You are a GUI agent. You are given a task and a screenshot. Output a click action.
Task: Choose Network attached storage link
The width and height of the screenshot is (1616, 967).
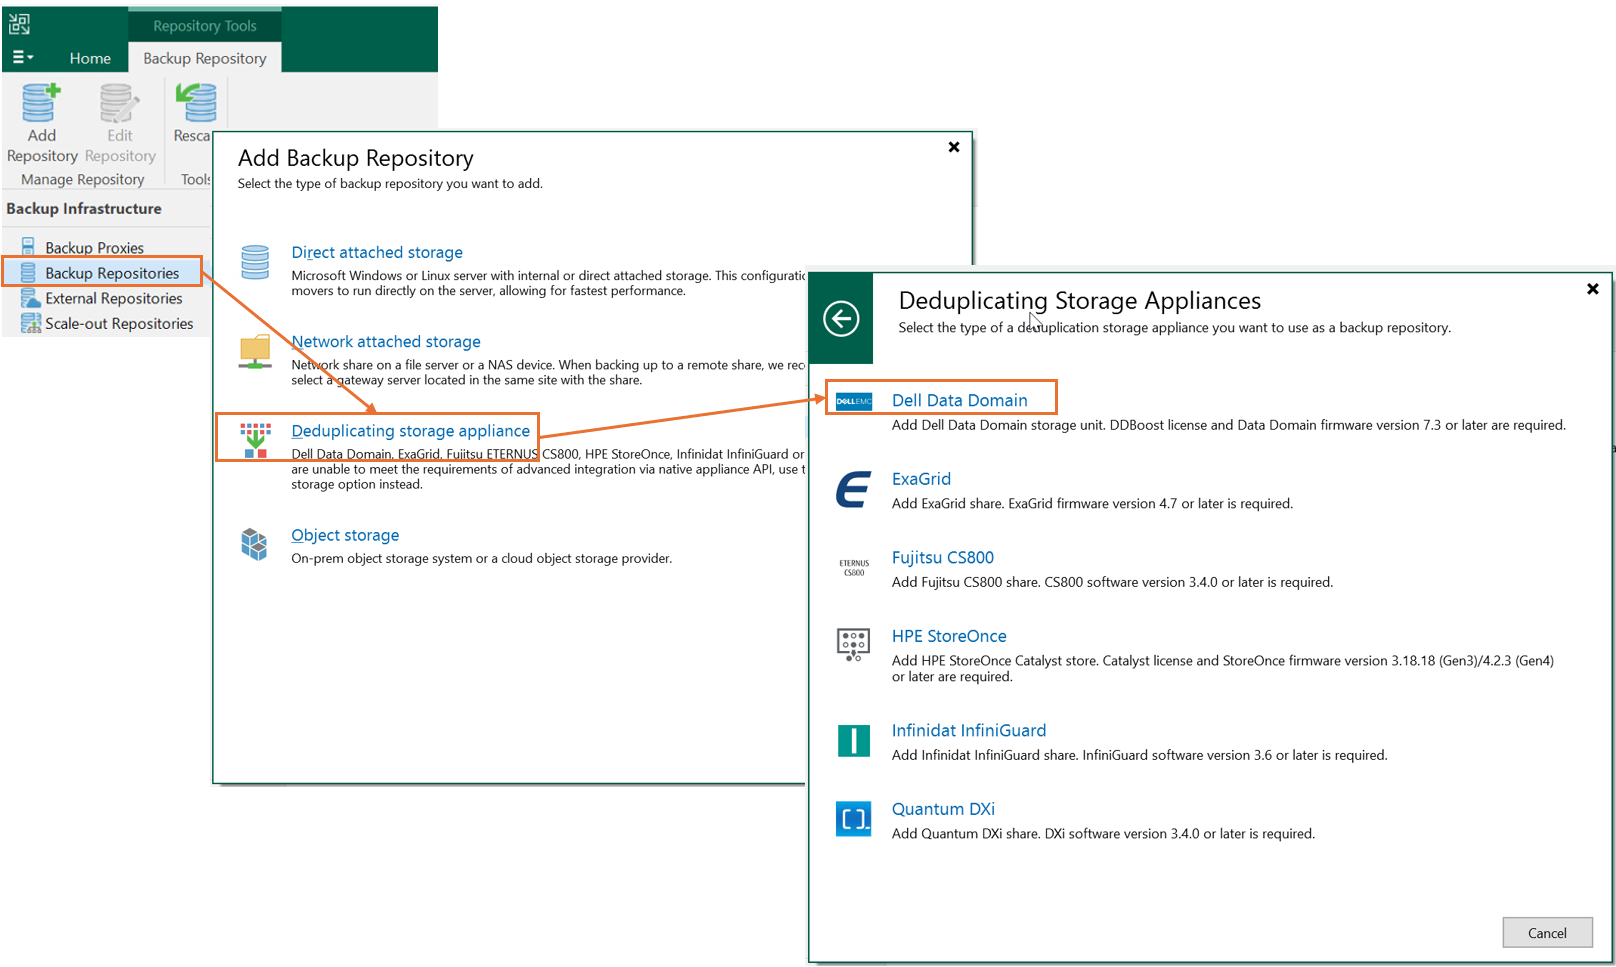point(386,341)
